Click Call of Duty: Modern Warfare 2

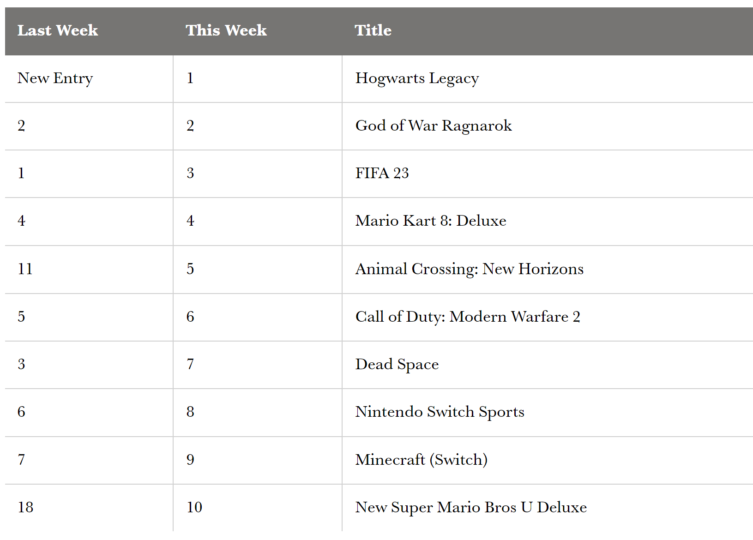(468, 317)
